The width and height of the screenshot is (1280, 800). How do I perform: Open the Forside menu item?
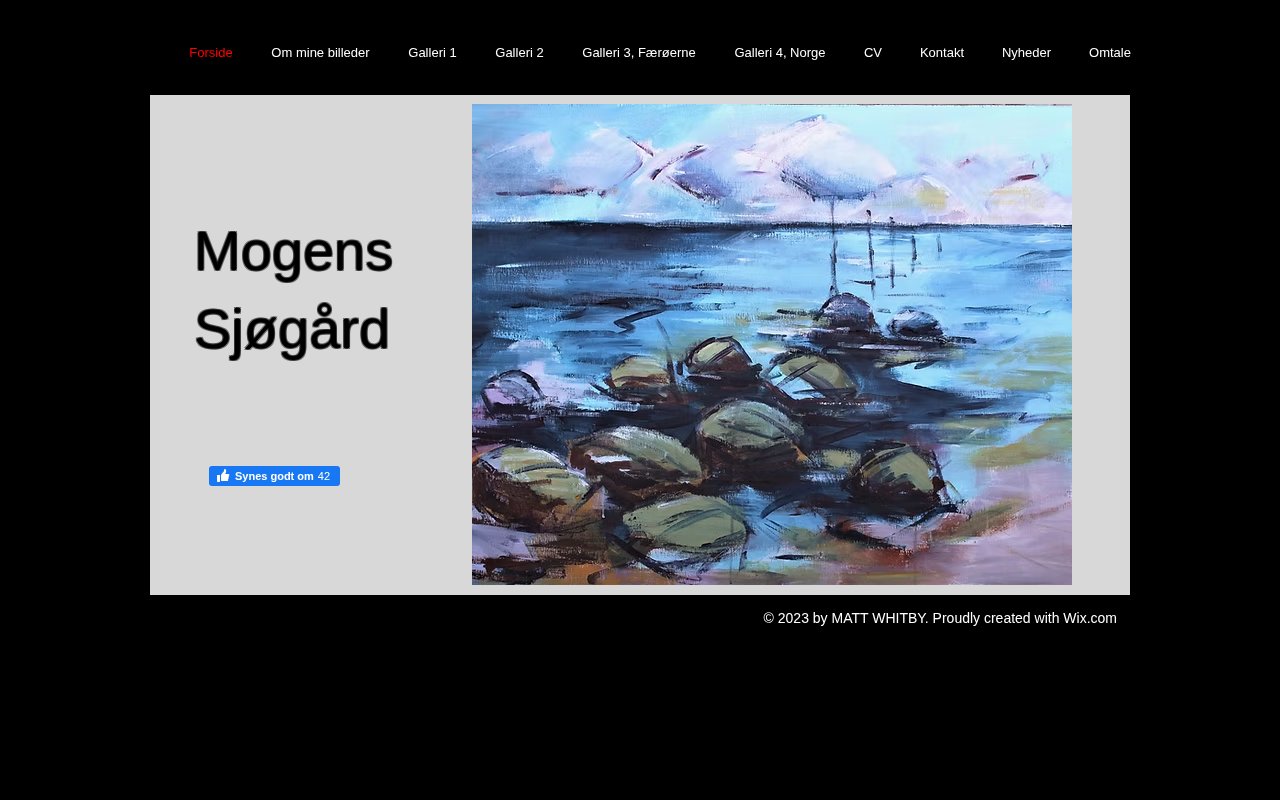[x=211, y=53]
